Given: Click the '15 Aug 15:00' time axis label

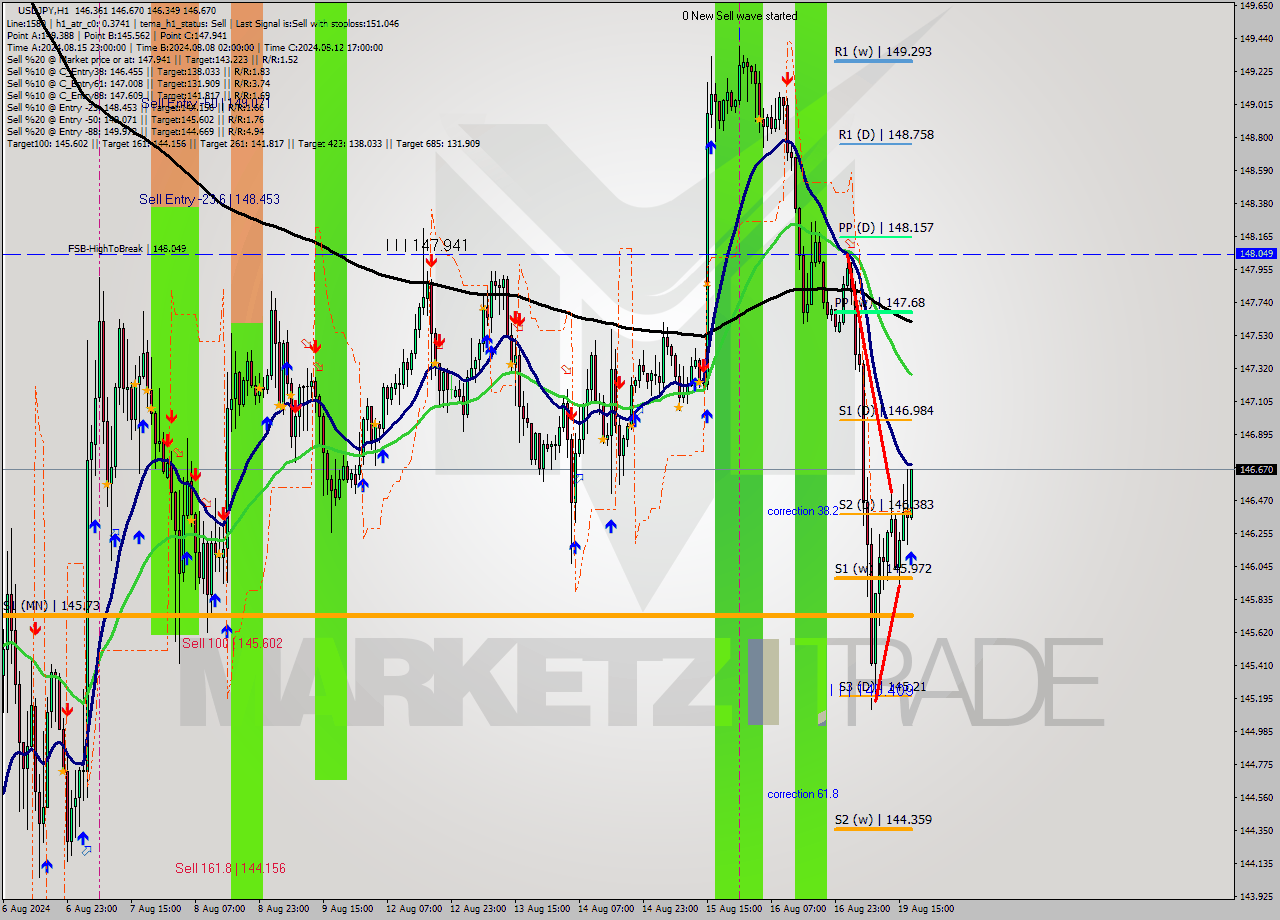Looking at the screenshot, I should coord(735,909).
